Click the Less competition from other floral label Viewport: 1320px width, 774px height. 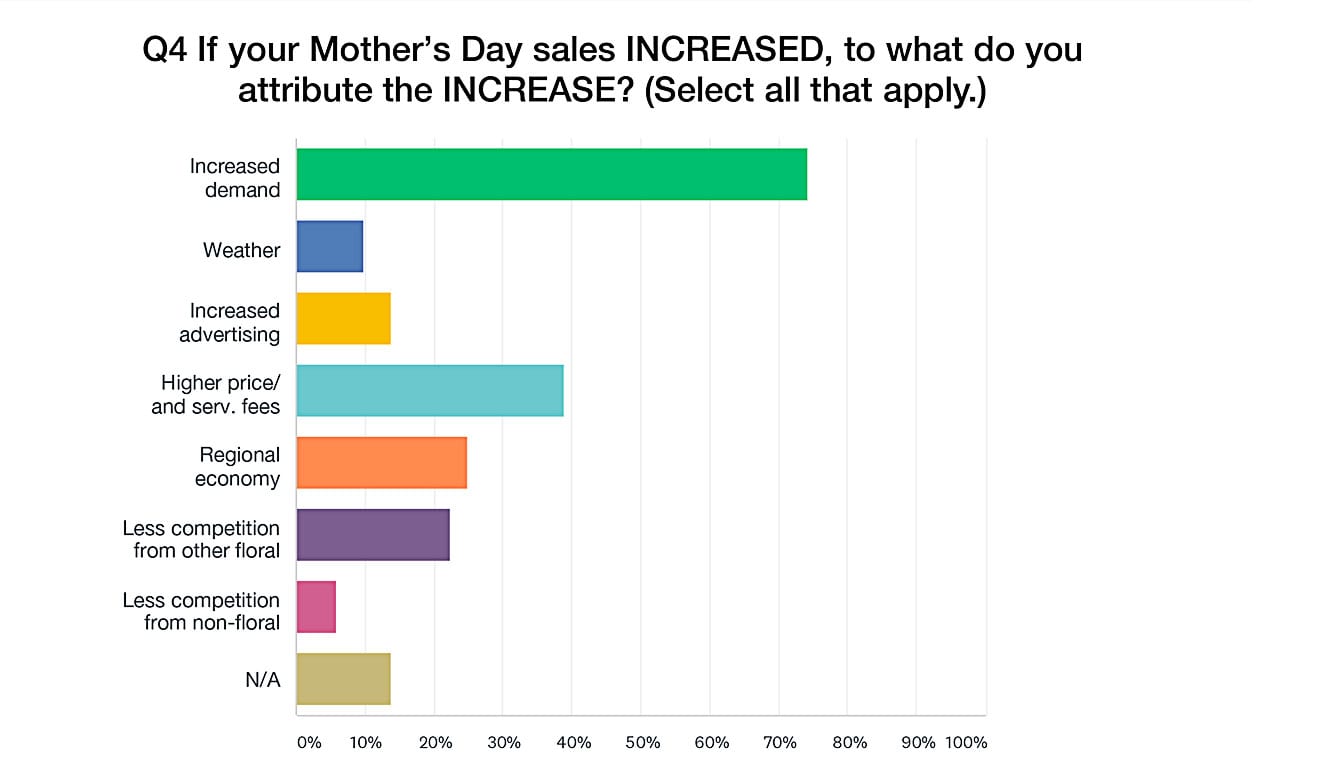(201, 538)
